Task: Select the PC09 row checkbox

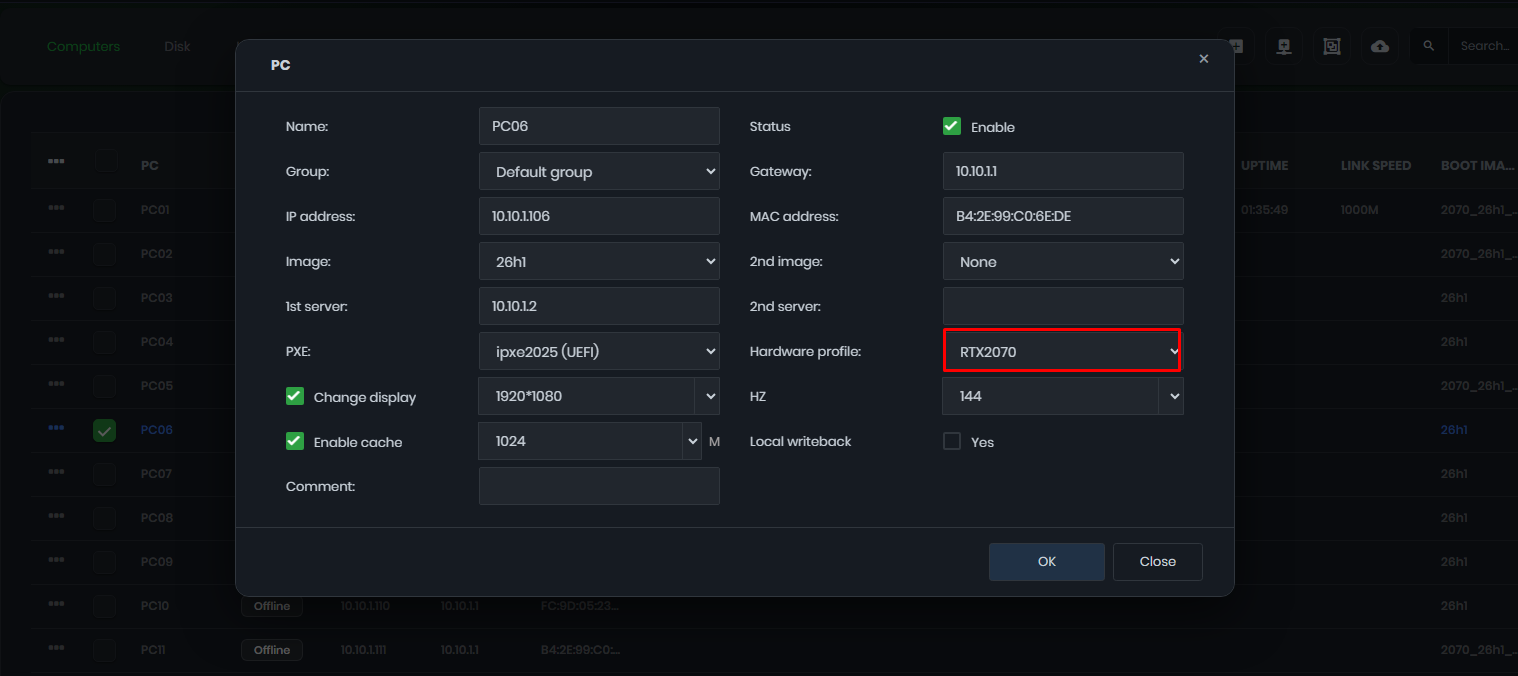Action: [x=105, y=562]
